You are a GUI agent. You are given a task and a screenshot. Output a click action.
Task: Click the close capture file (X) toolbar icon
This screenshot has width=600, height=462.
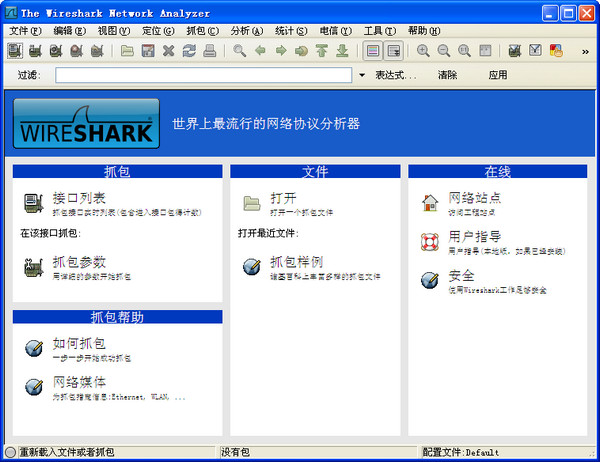(168, 51)
